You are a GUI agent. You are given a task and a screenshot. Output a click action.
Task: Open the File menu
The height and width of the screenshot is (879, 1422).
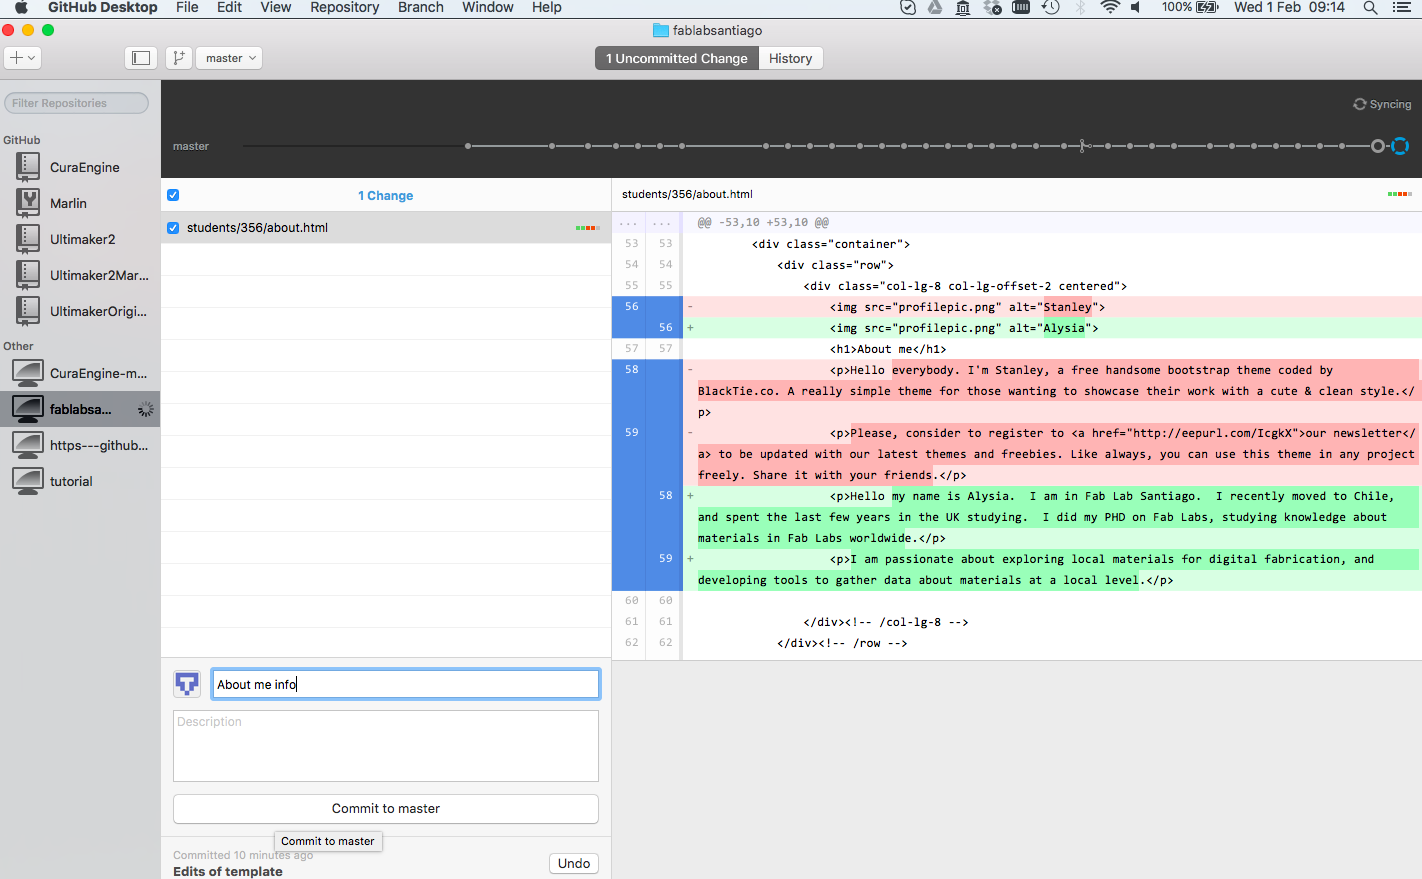pyautogui.click(x=187, y=7)
